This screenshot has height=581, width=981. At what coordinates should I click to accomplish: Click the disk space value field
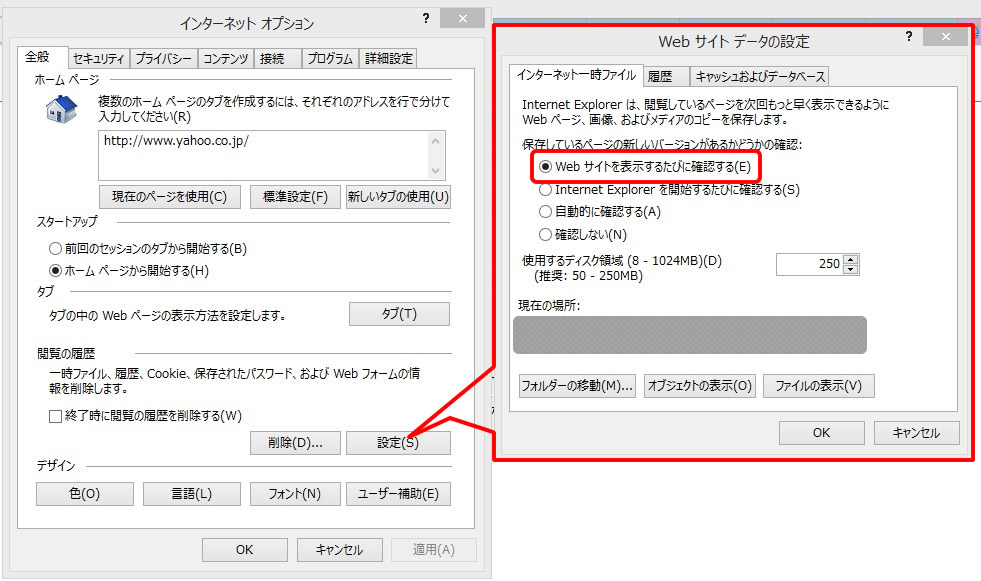point(809,265)
